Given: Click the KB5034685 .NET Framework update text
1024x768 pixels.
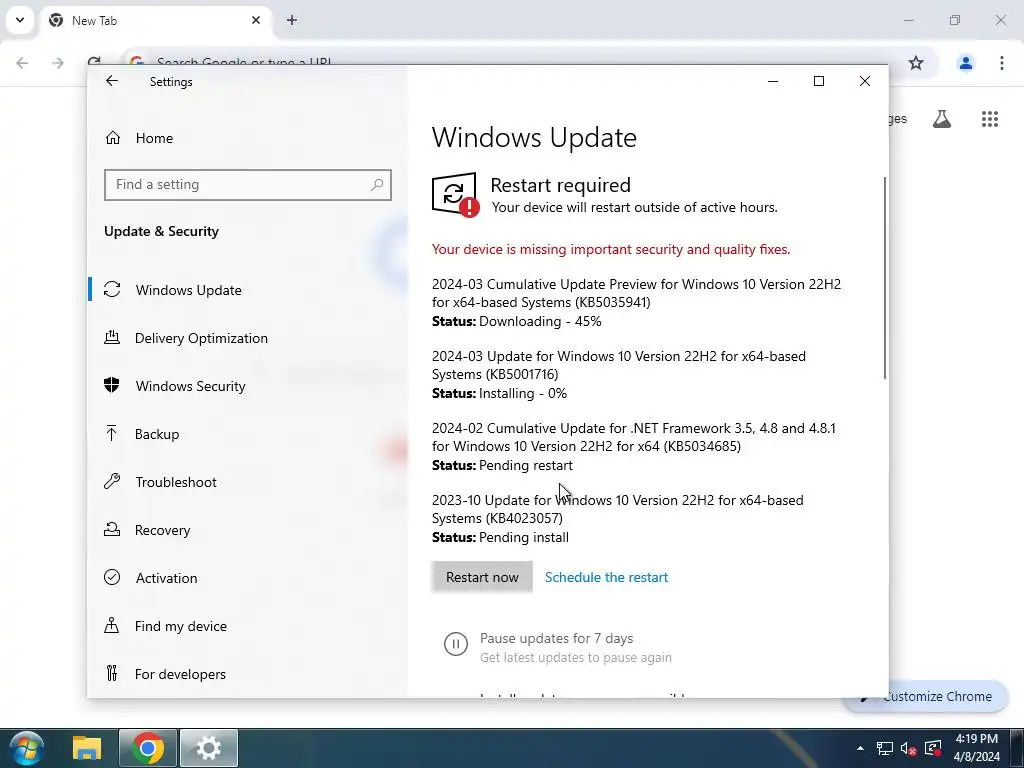Looking at the screenshot, I should click(x=633, y=437).
